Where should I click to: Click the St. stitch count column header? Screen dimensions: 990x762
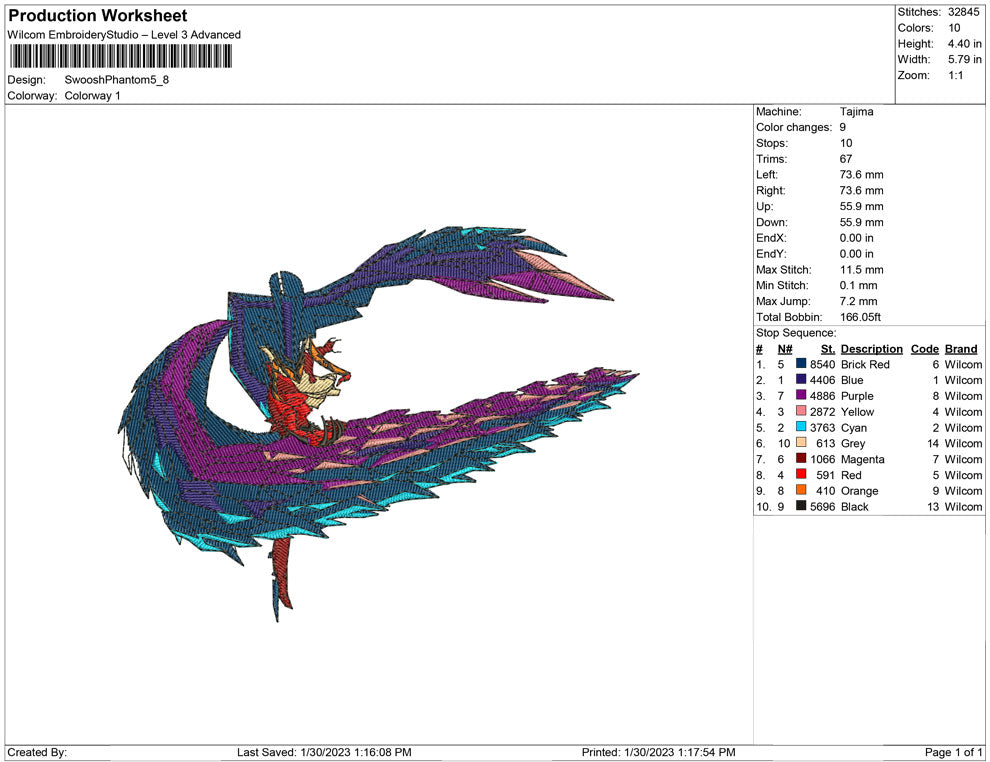click(827, 349)
